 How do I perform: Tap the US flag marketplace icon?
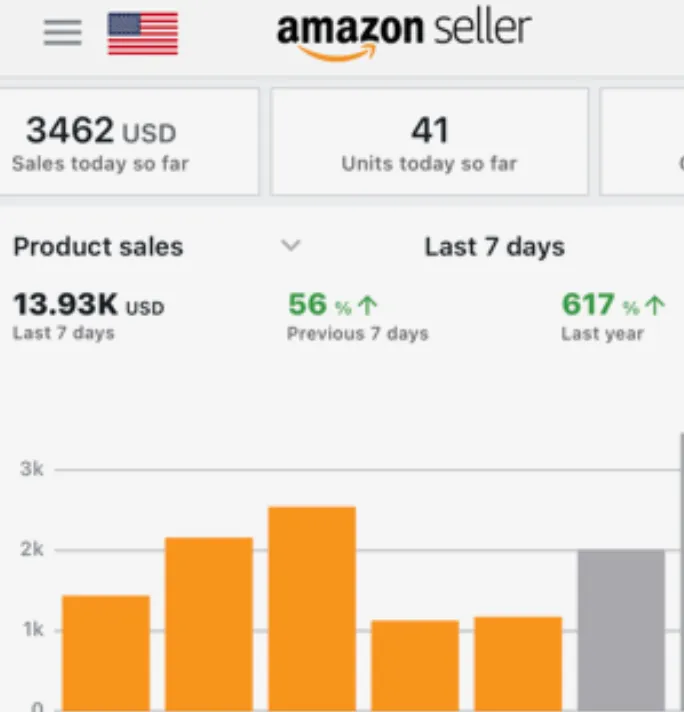tap(143, 33)
